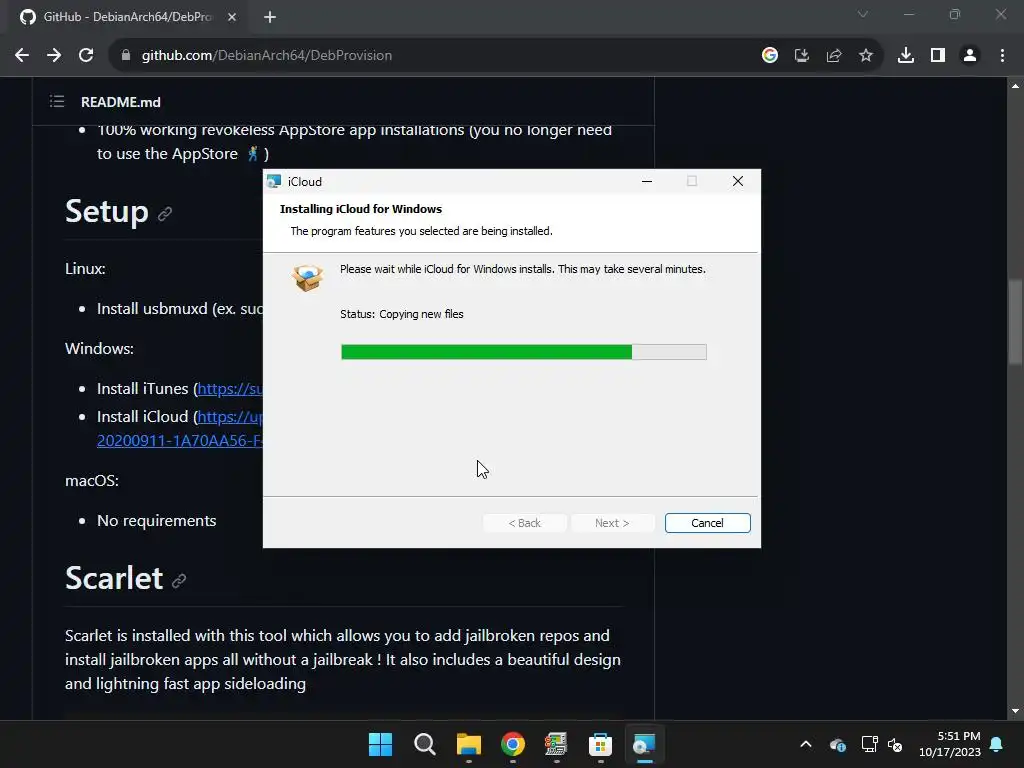This screenshot has height=768, width=1024.
Task: Click the muted volume tray icon
Action: pyautogui.click(x=895, y=744)
